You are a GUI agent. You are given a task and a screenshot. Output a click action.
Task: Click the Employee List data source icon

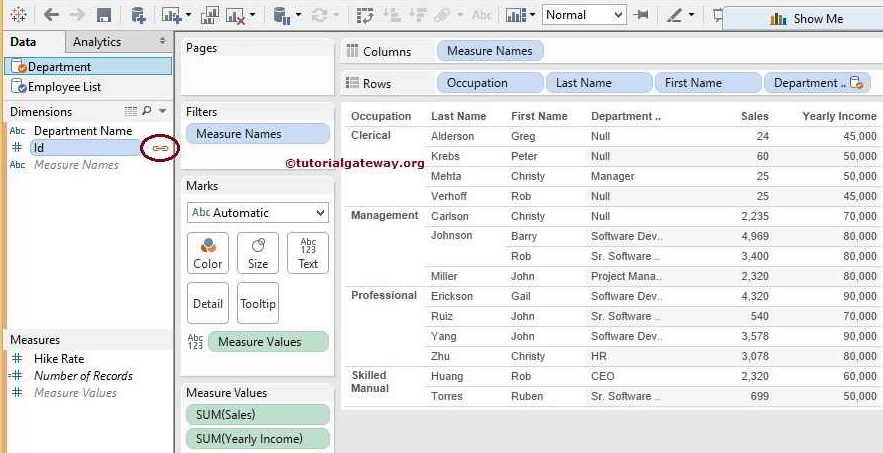coord(19,87)
